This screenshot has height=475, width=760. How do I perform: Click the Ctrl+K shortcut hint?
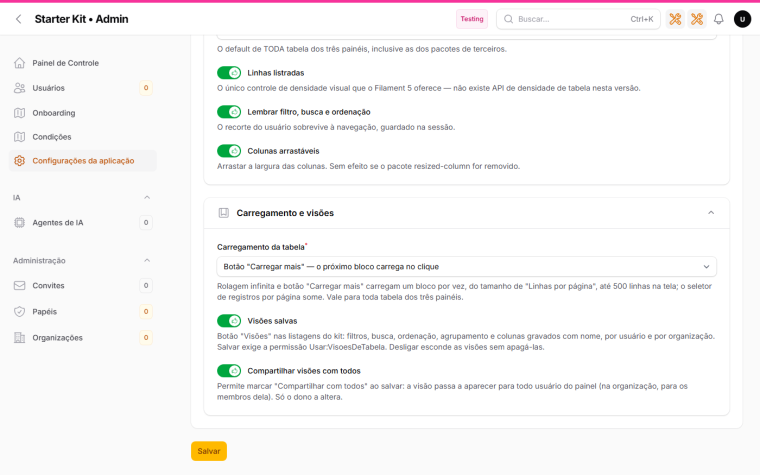coord(642,19)
